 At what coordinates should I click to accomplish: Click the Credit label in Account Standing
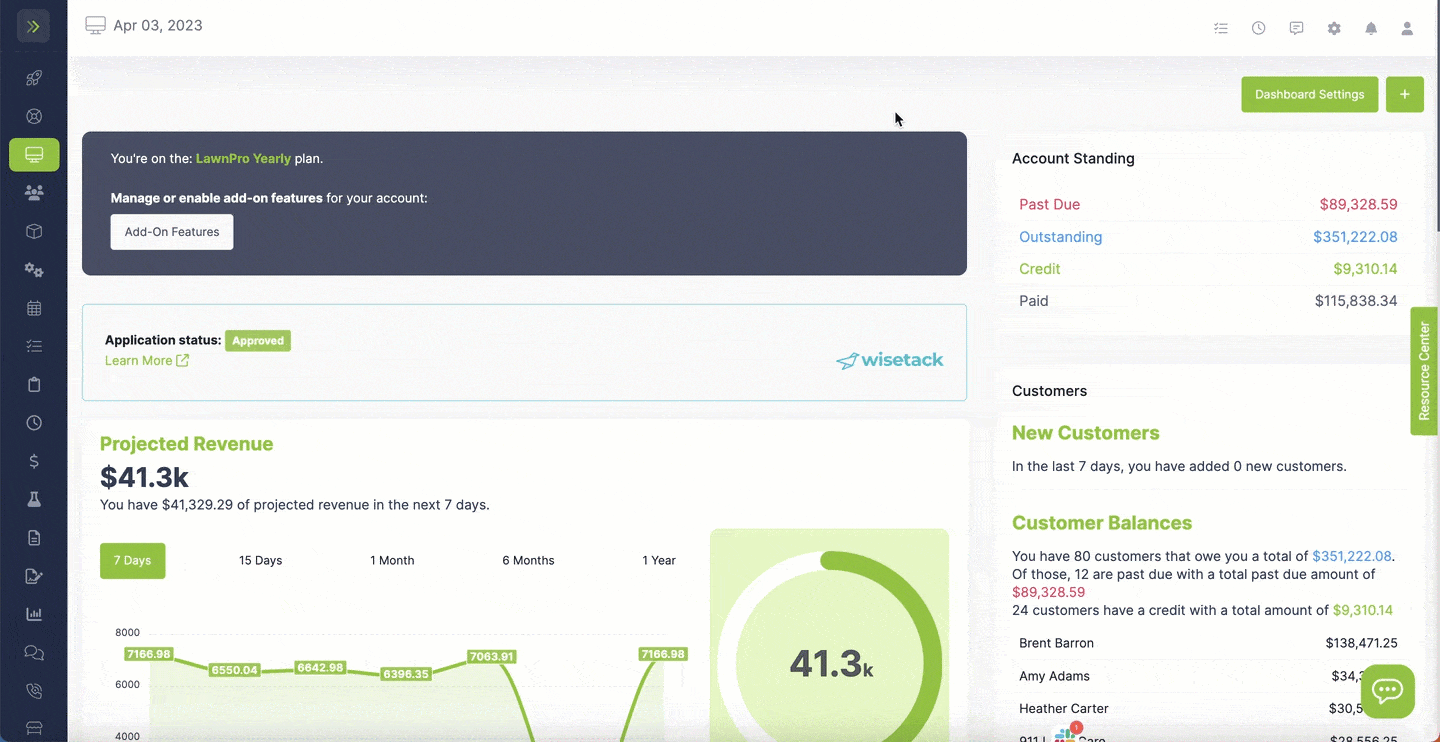coord(1039,269)
